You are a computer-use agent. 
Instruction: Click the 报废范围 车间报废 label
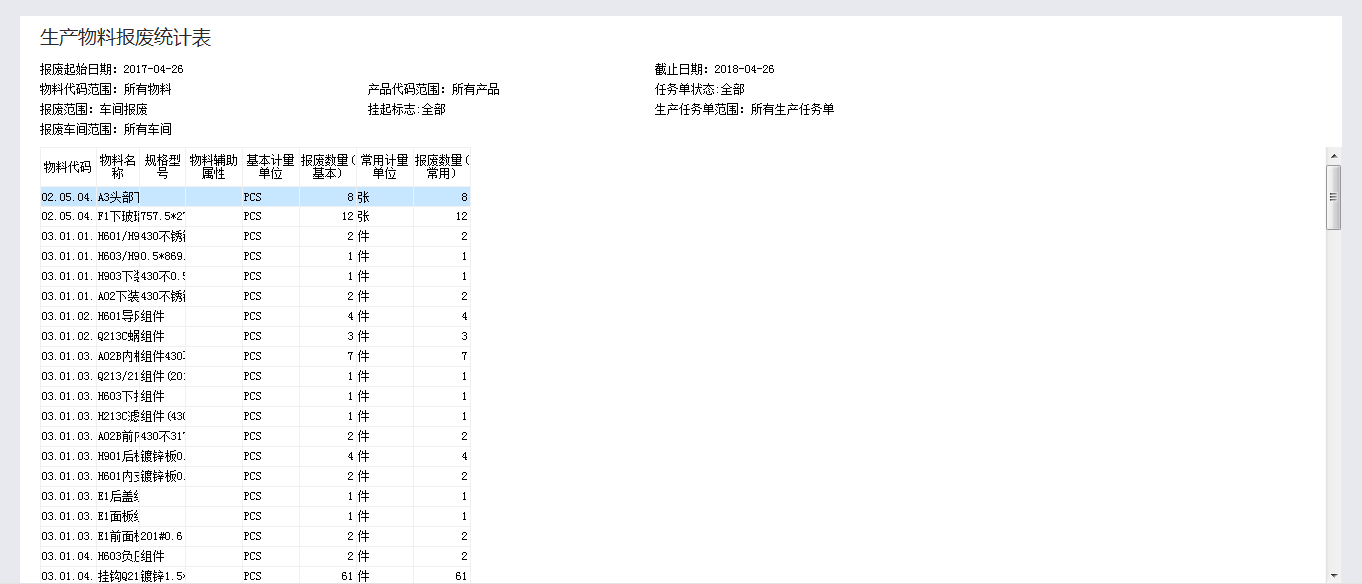(93, 109)
